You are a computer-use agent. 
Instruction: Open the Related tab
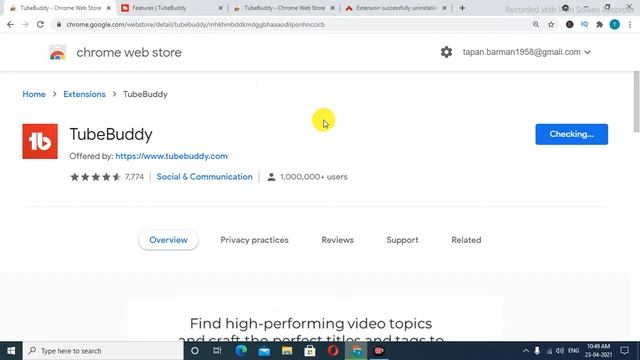pos(466,240)
